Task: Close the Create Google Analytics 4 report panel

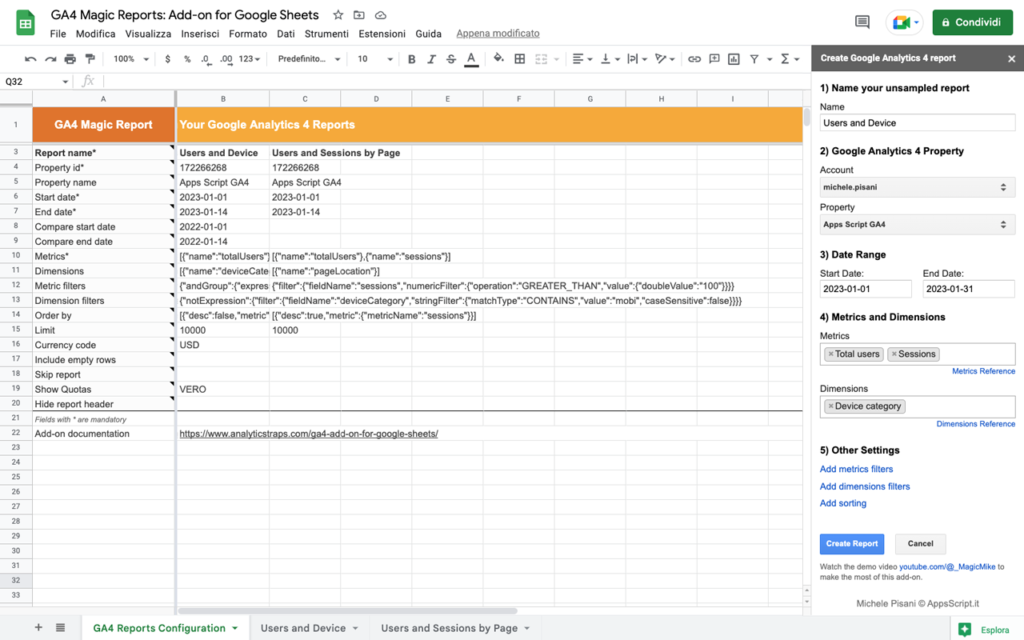Action: (x=1012, y=59)
